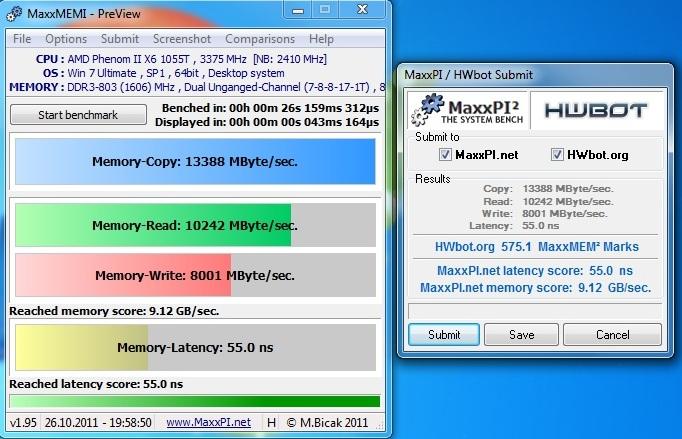Click the 'MaxxPI / HWbot Submit' title bar
This screenshot has height=439, width=682.
click(x=535, y=75)
